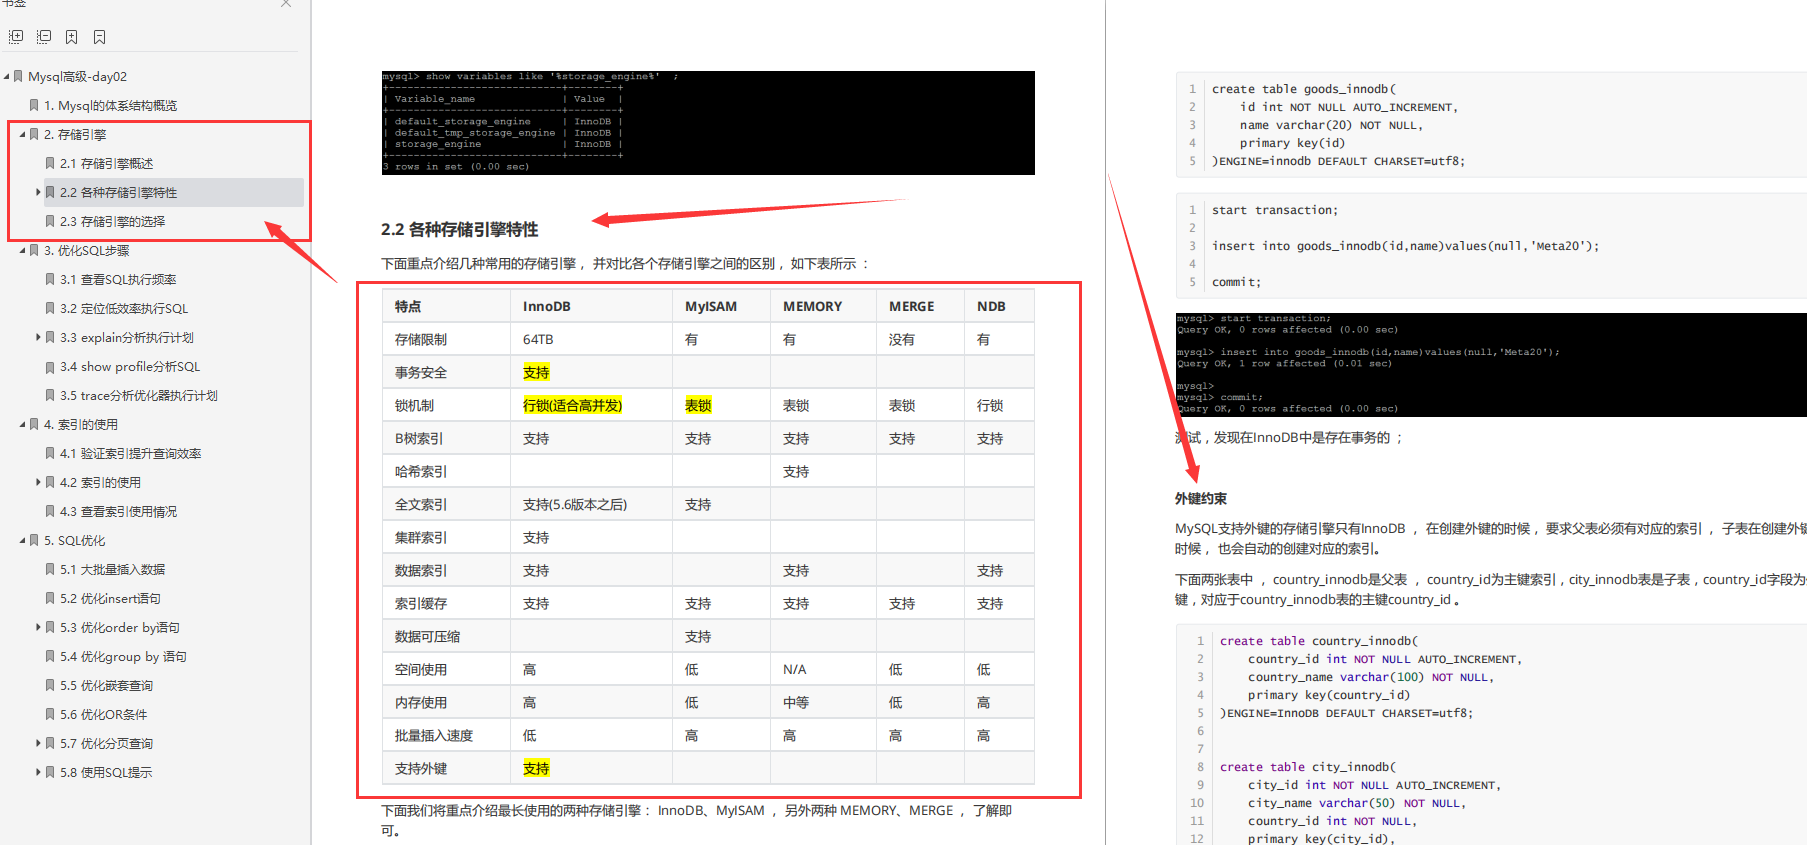Click the collapse all bookmarks icon
Screen dimensions: 1807x845
point(44,37)
